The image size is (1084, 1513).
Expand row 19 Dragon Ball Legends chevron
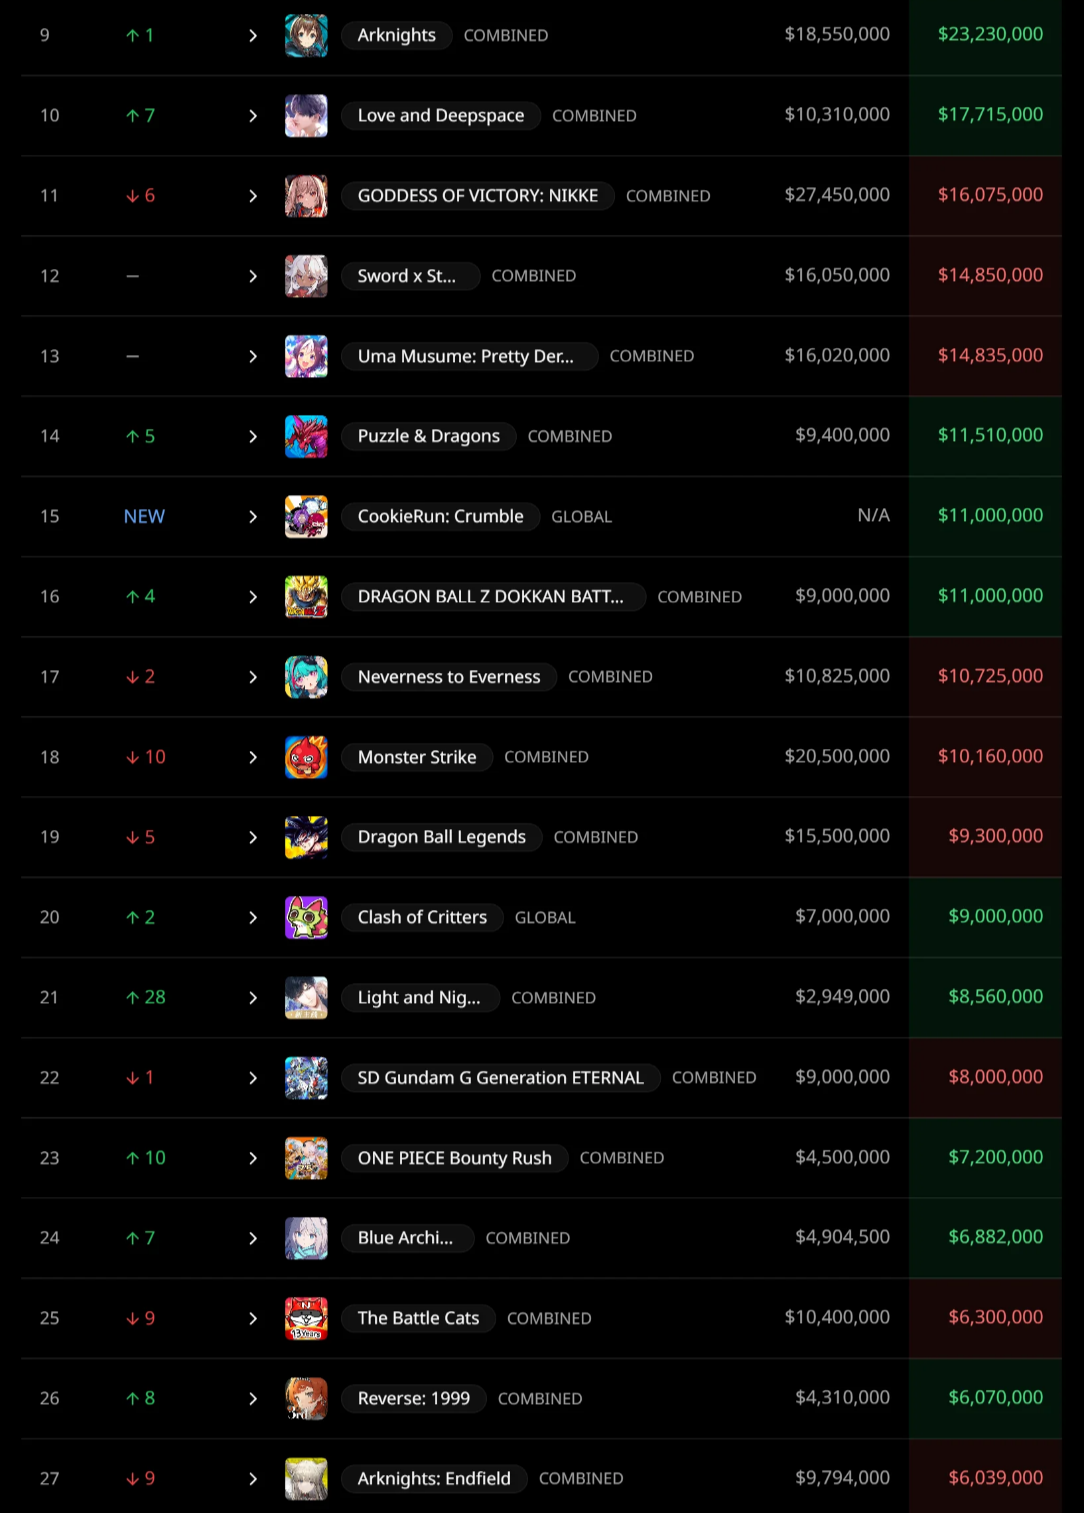tap(253, 837)
